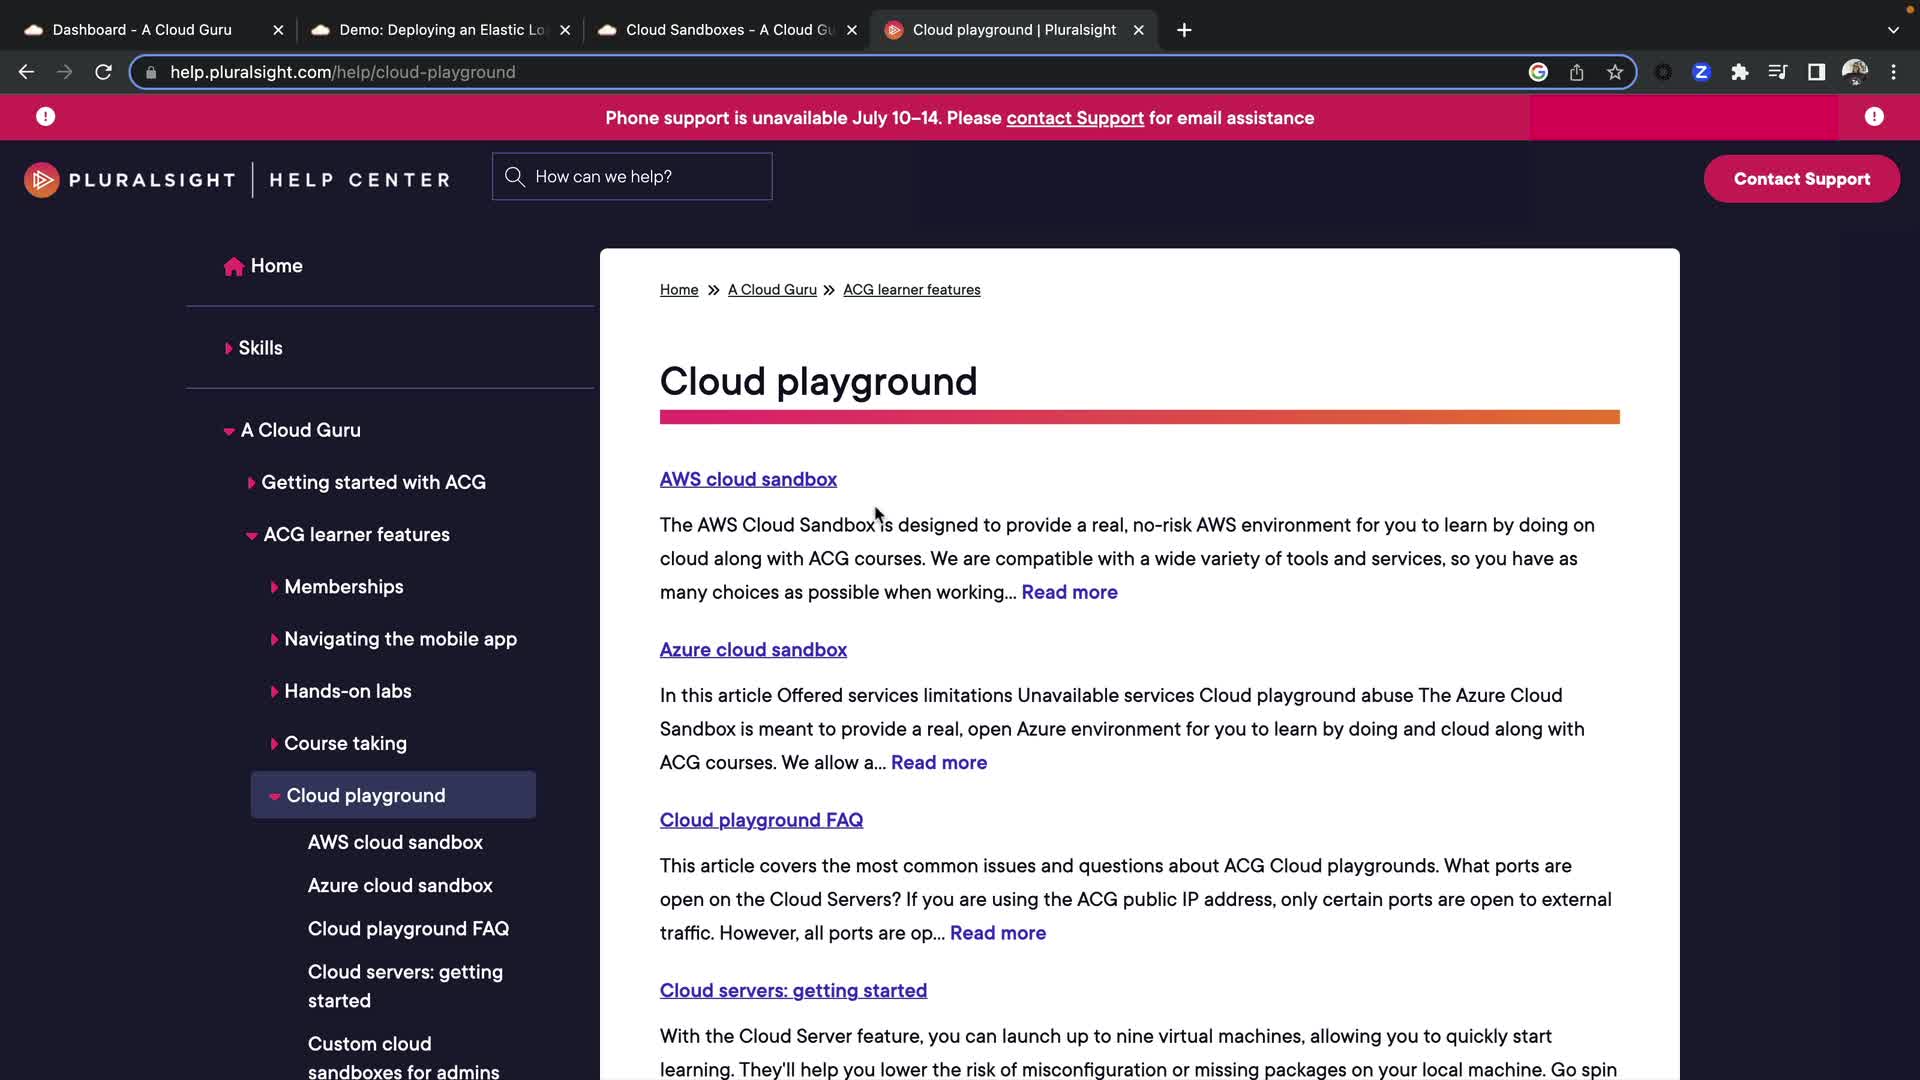Screen dimensions: 1920x1080
Task: Click the contact Support banner link
Action: [1074, 118]
